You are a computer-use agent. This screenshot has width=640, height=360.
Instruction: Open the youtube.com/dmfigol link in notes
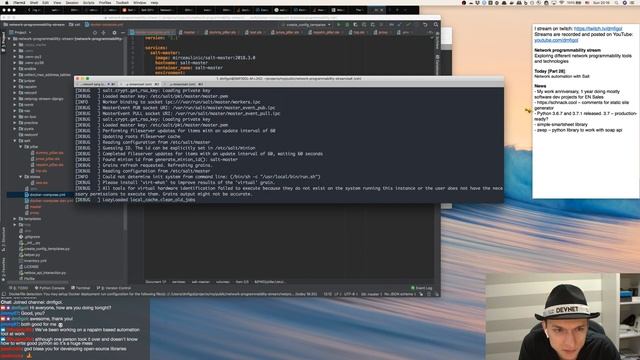tap(556, 40)
